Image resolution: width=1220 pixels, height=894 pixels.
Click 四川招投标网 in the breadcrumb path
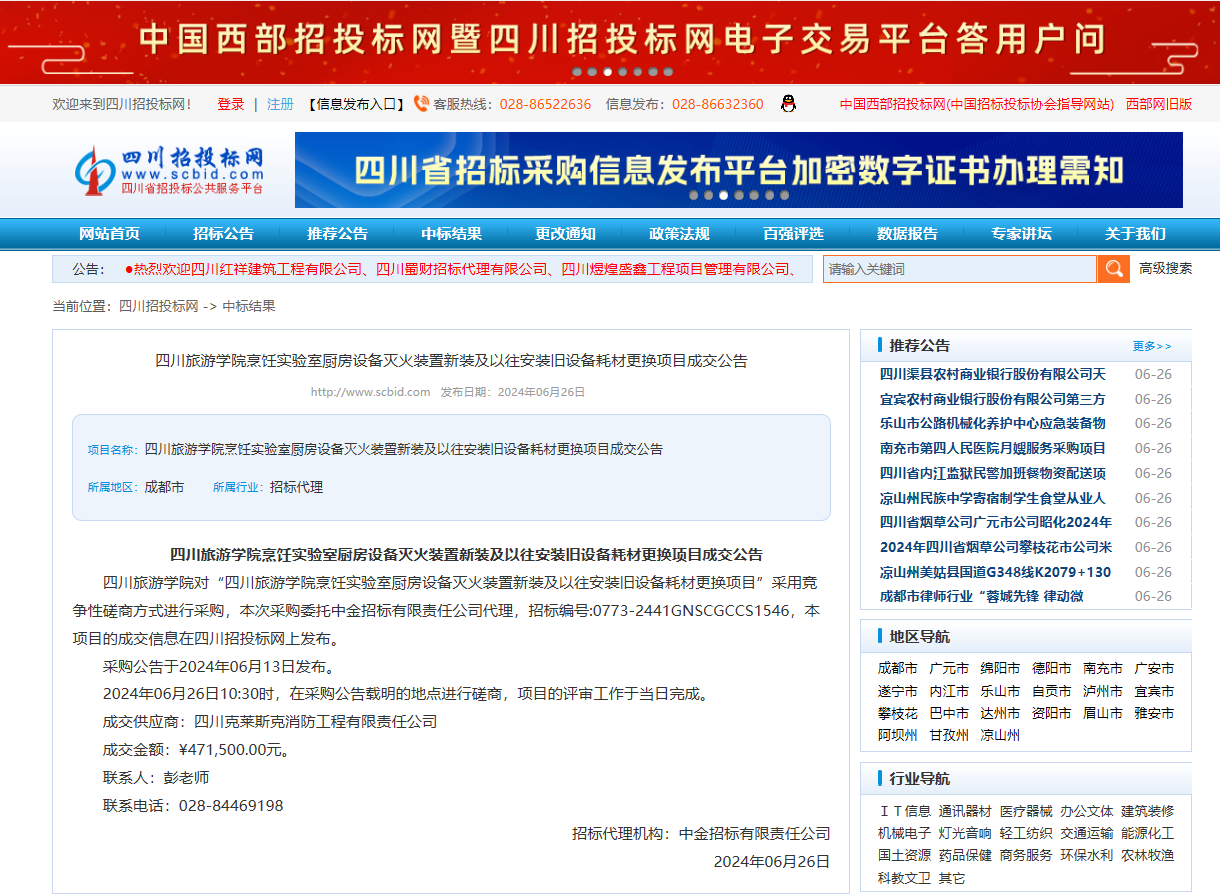coord(159,306)
